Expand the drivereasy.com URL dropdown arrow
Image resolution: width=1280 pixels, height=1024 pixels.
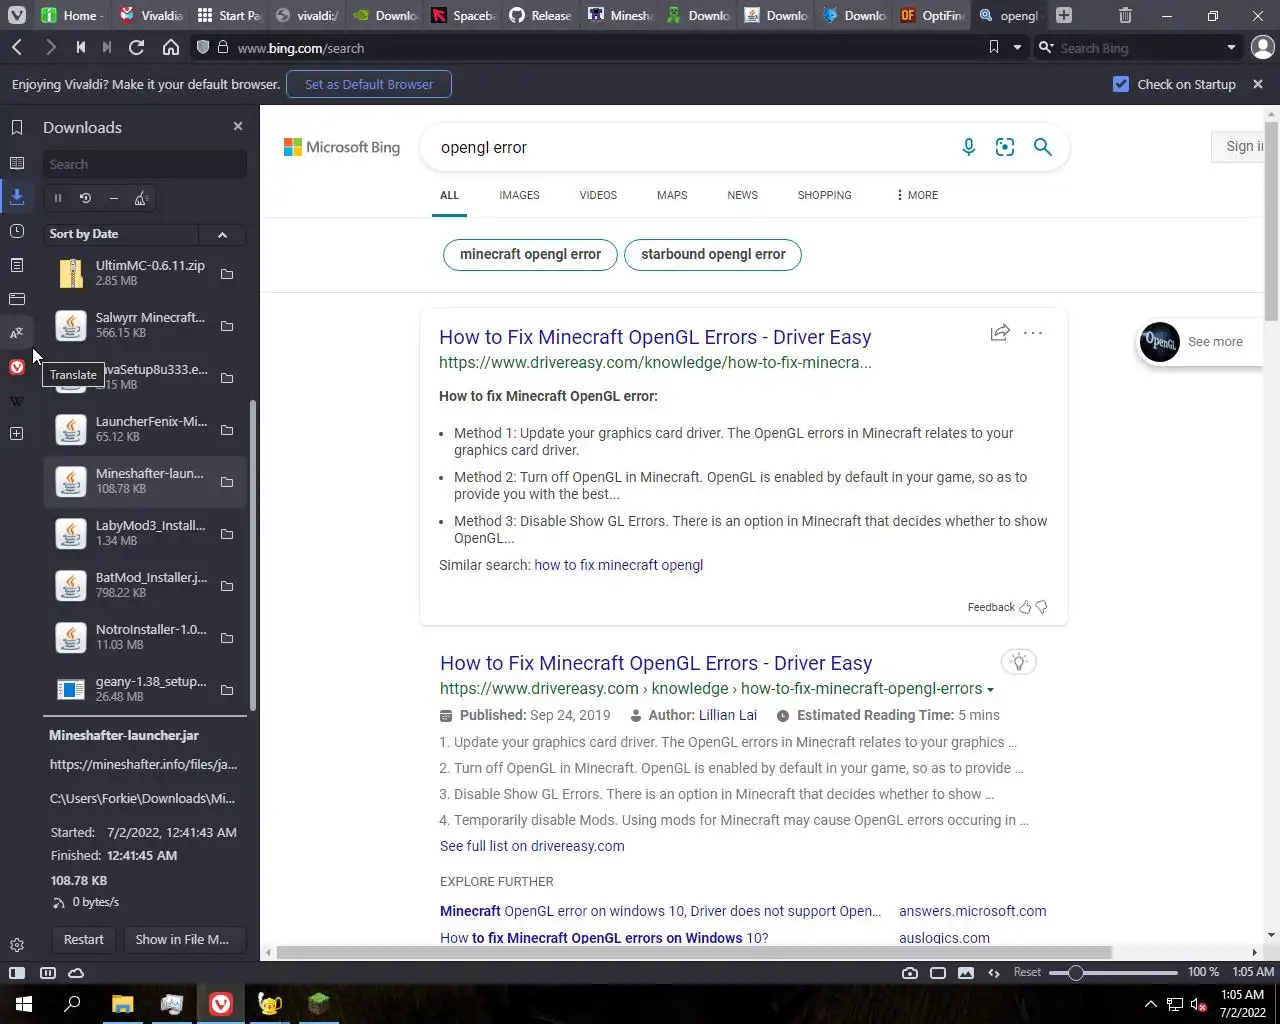[990, 689]
